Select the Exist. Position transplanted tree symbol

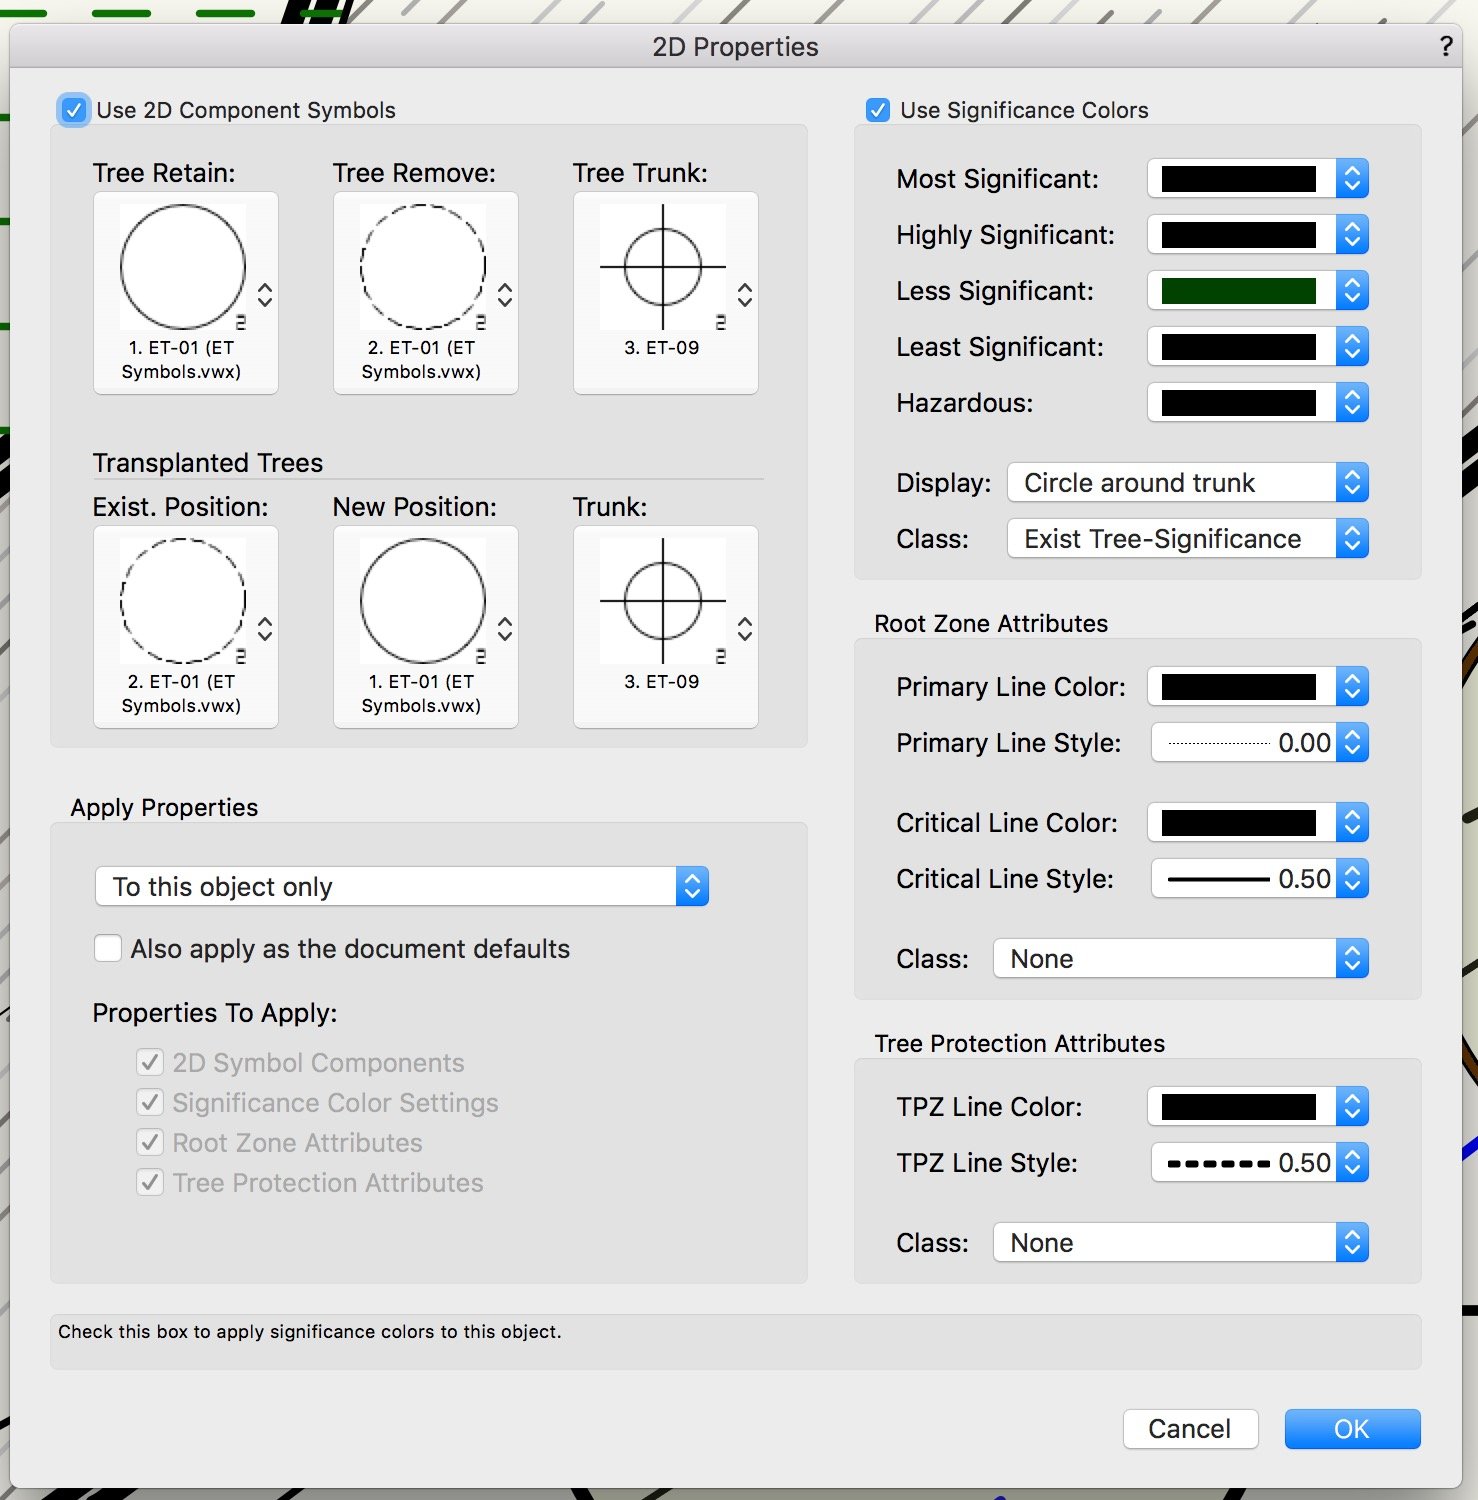click(184, 600)
